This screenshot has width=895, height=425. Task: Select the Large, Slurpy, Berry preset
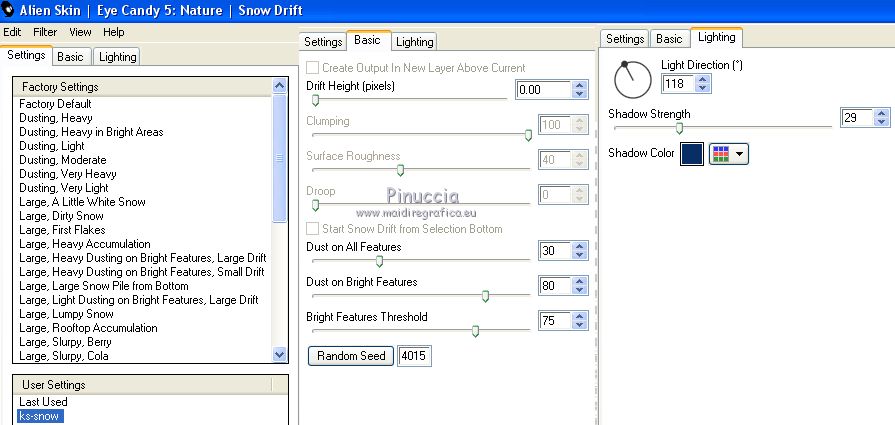[x=66, y=342]
